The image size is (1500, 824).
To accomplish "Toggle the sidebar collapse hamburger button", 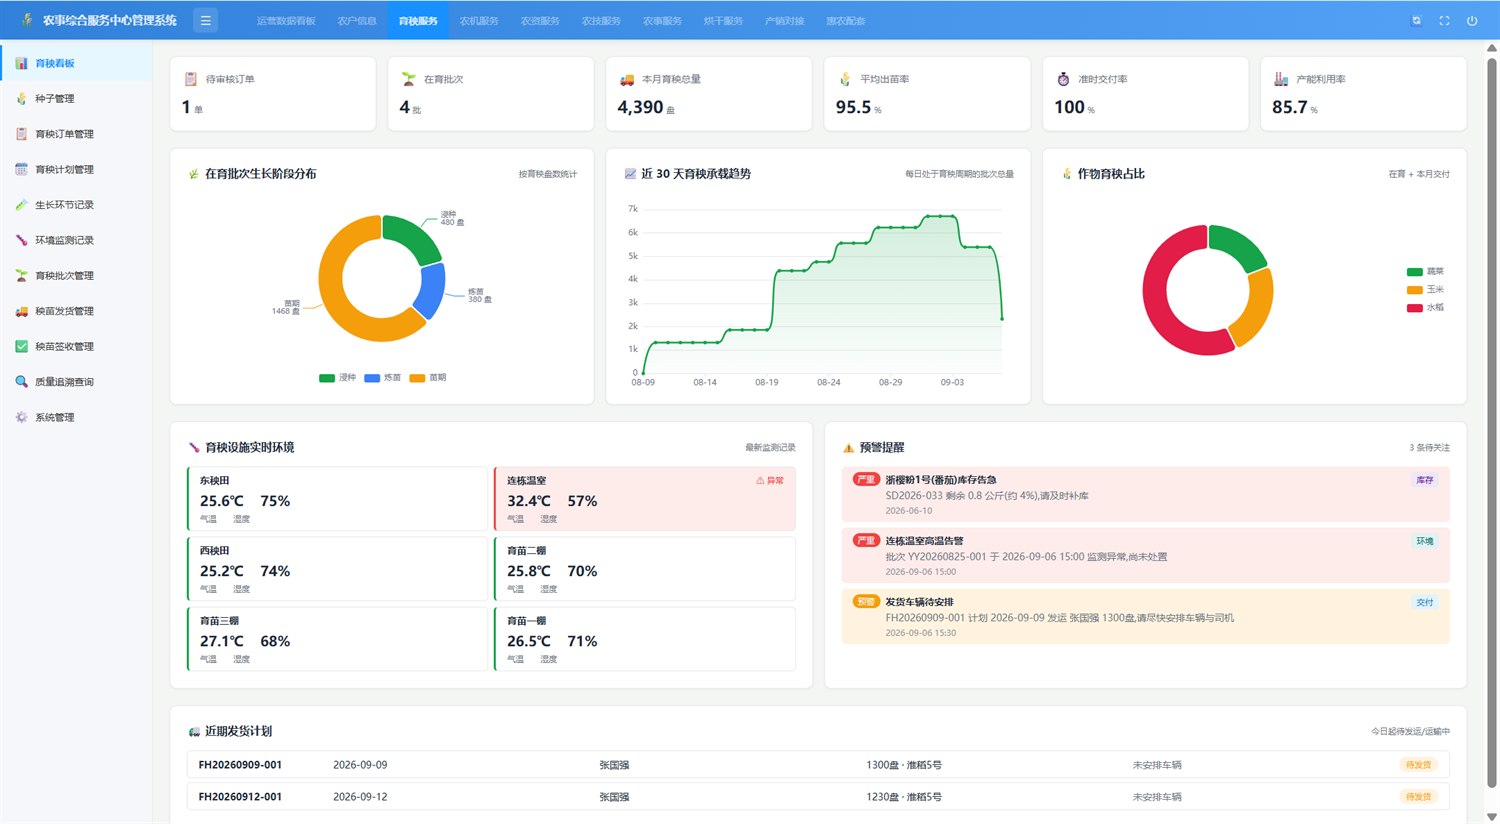I will (x=205, y=20).
